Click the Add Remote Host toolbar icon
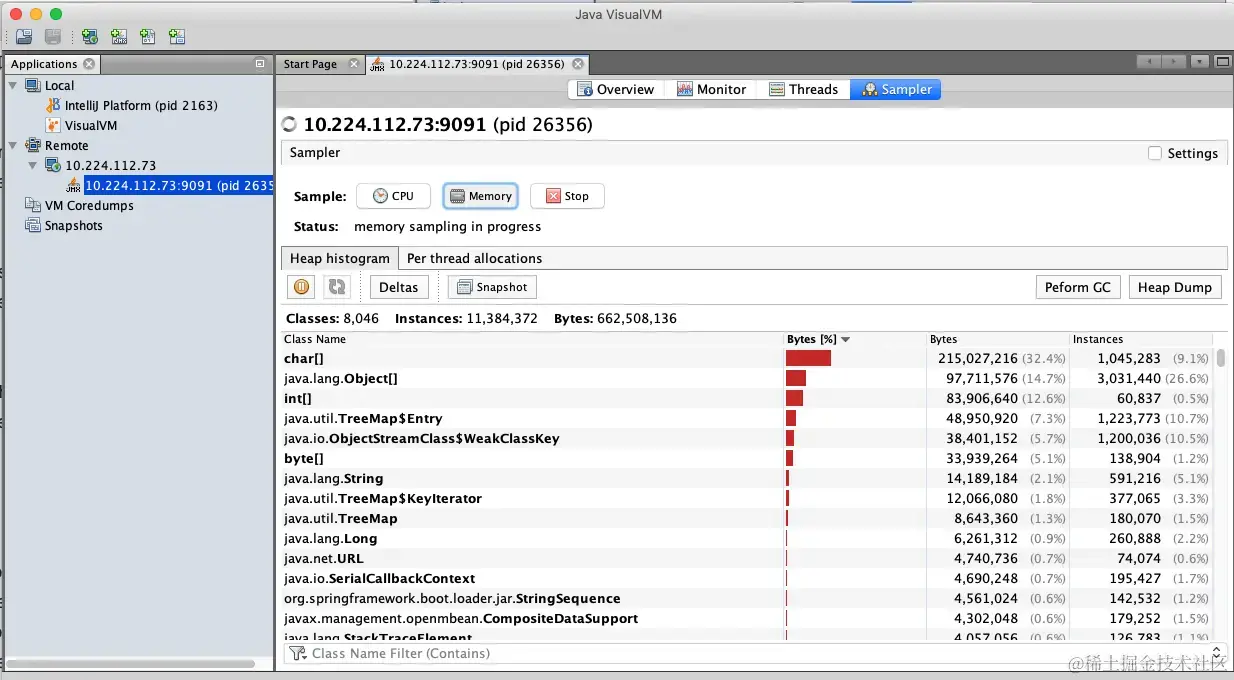The height and width of the screenshot is (680, 1234). pos(90,37)
